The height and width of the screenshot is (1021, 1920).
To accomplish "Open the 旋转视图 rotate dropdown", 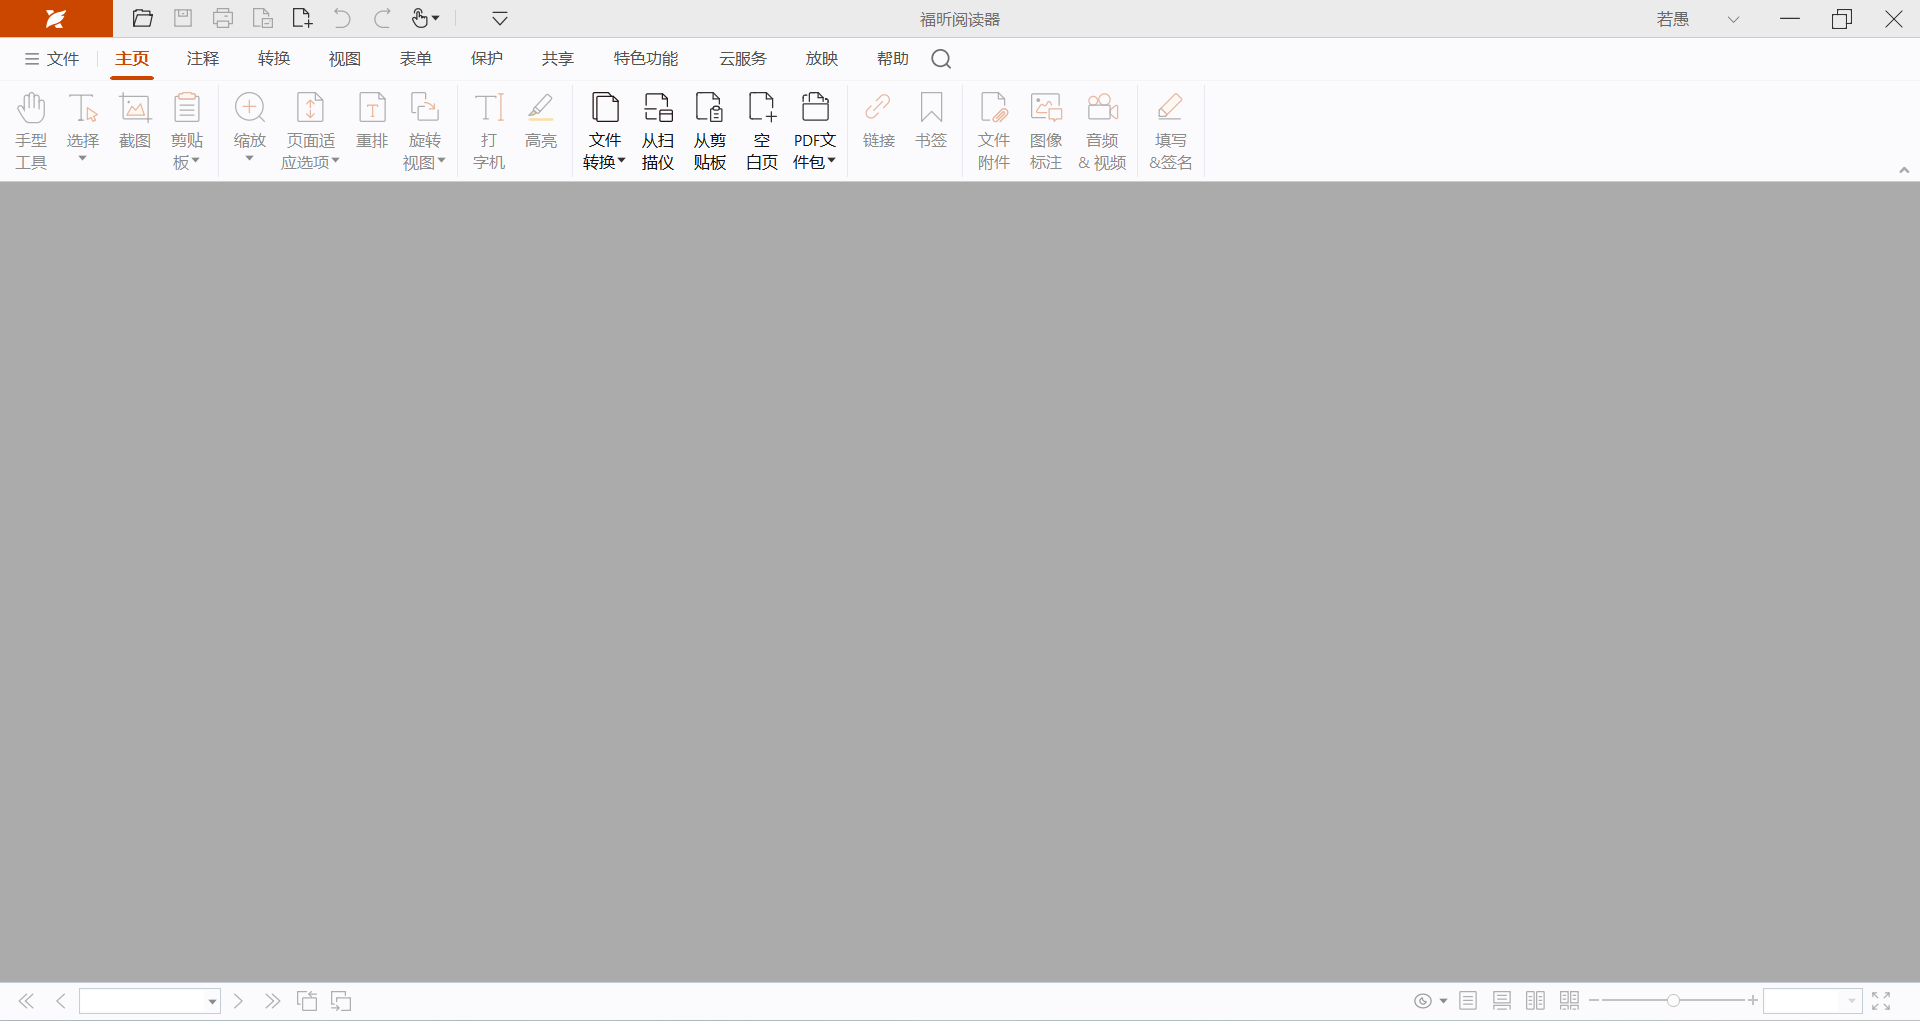I will coord(425,131).
